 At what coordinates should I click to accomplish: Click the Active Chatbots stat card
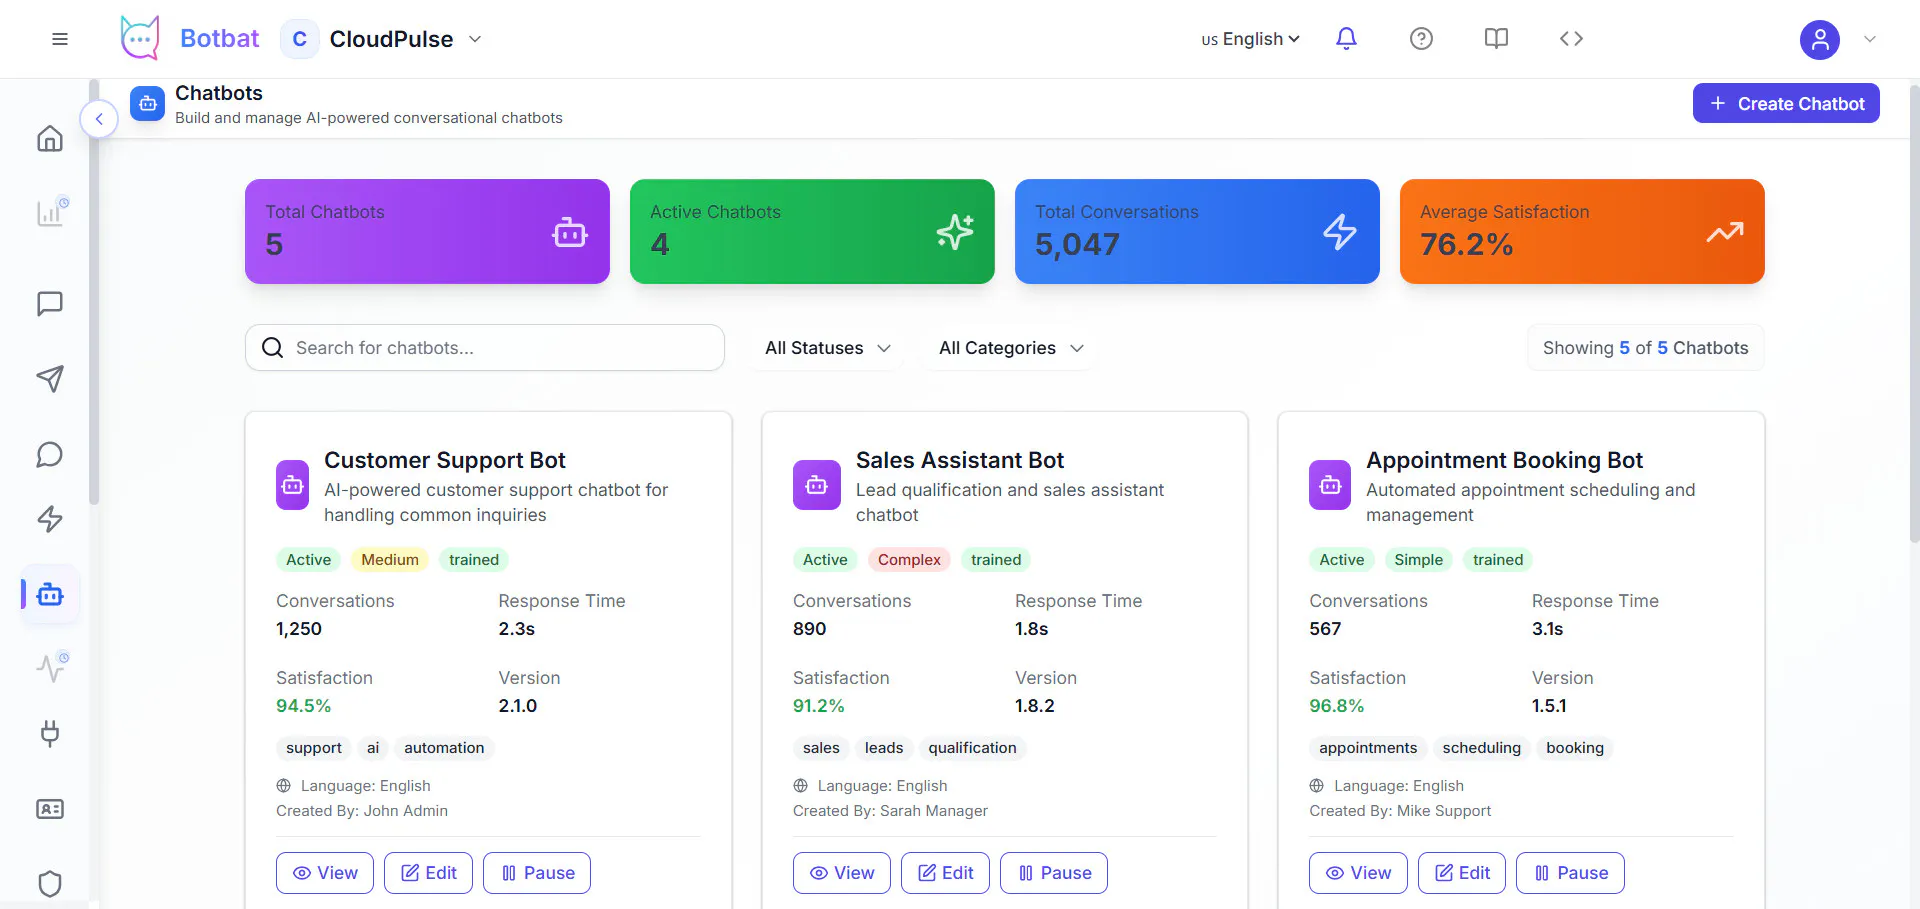812,231
